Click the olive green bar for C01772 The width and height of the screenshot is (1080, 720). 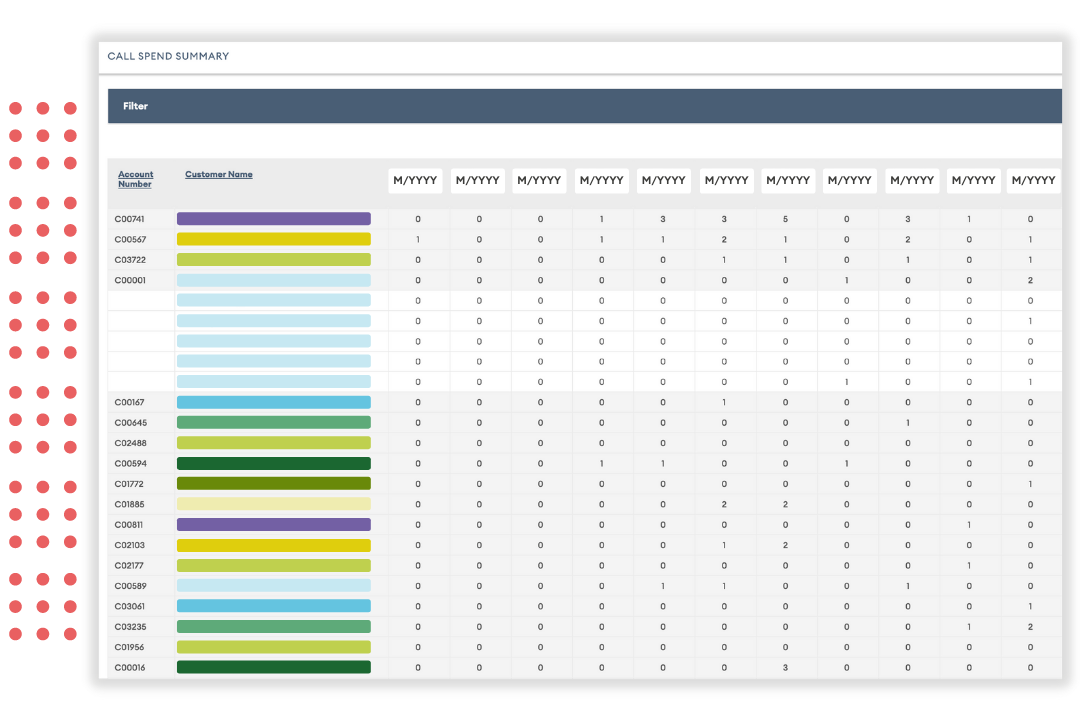pyautogui.click(x=273, y=484)
